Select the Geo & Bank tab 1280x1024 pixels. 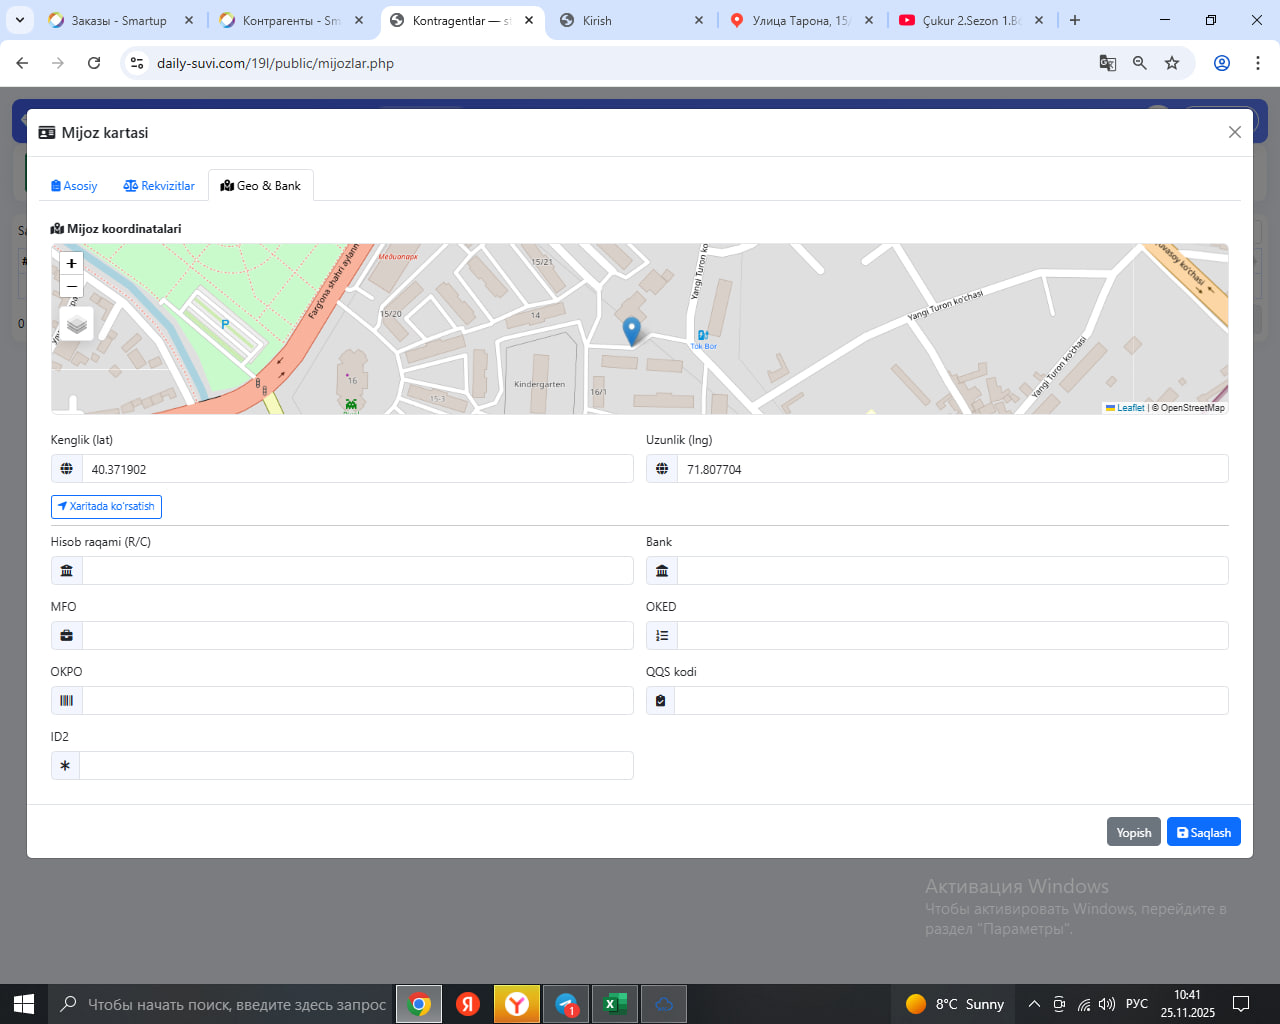(x=261, y=186)
